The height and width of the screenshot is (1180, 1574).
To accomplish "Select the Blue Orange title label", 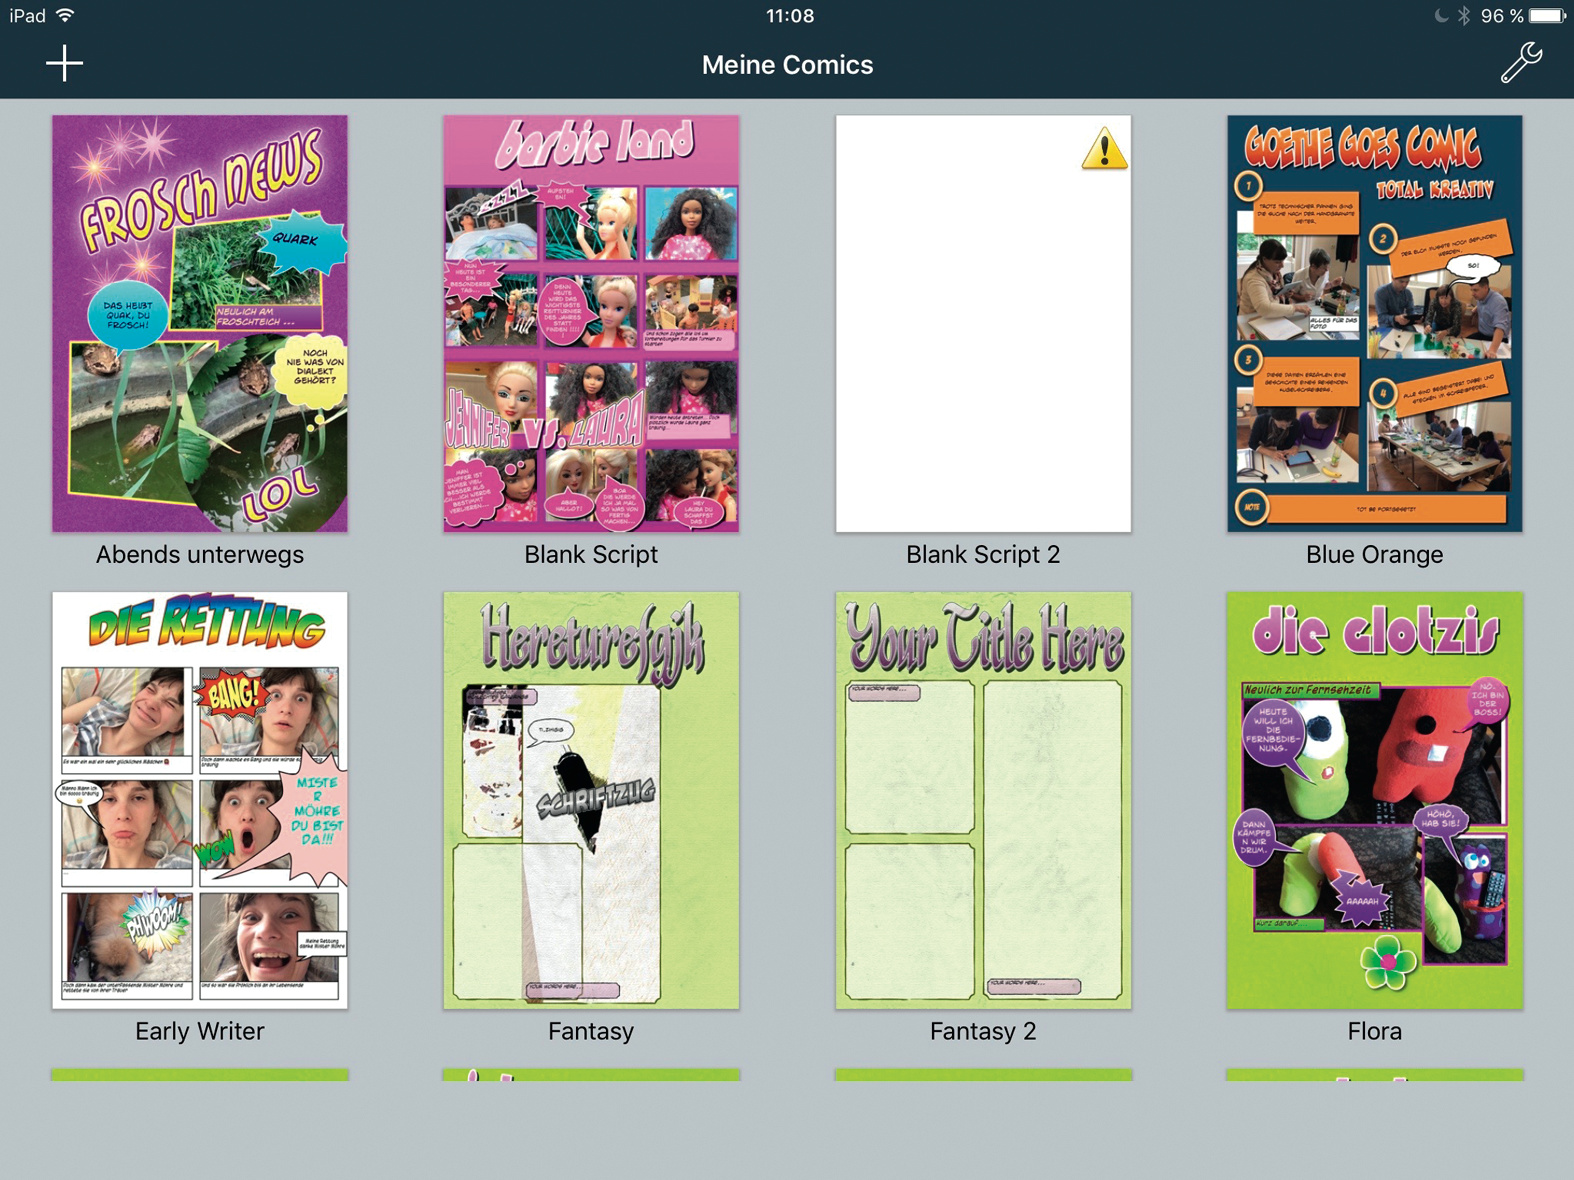I will pyautogui.click(x=1374, y=555).
